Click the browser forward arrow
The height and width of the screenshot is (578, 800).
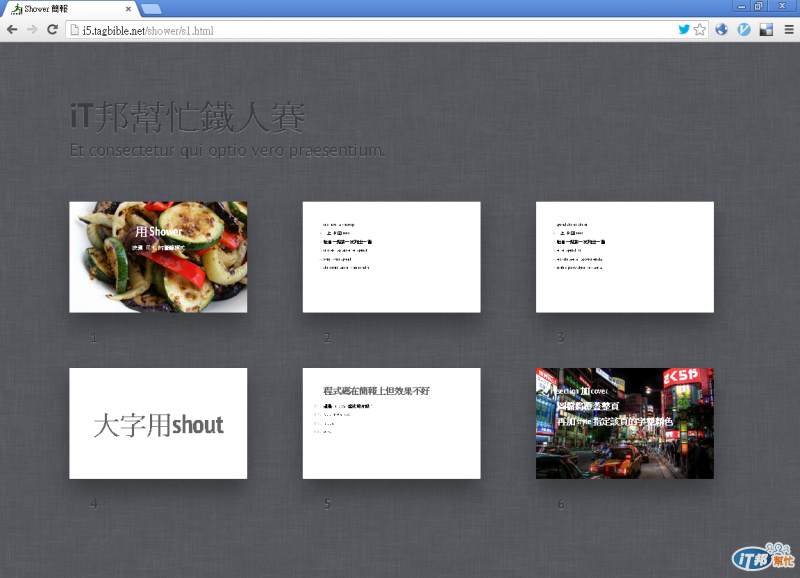point(32,30)
